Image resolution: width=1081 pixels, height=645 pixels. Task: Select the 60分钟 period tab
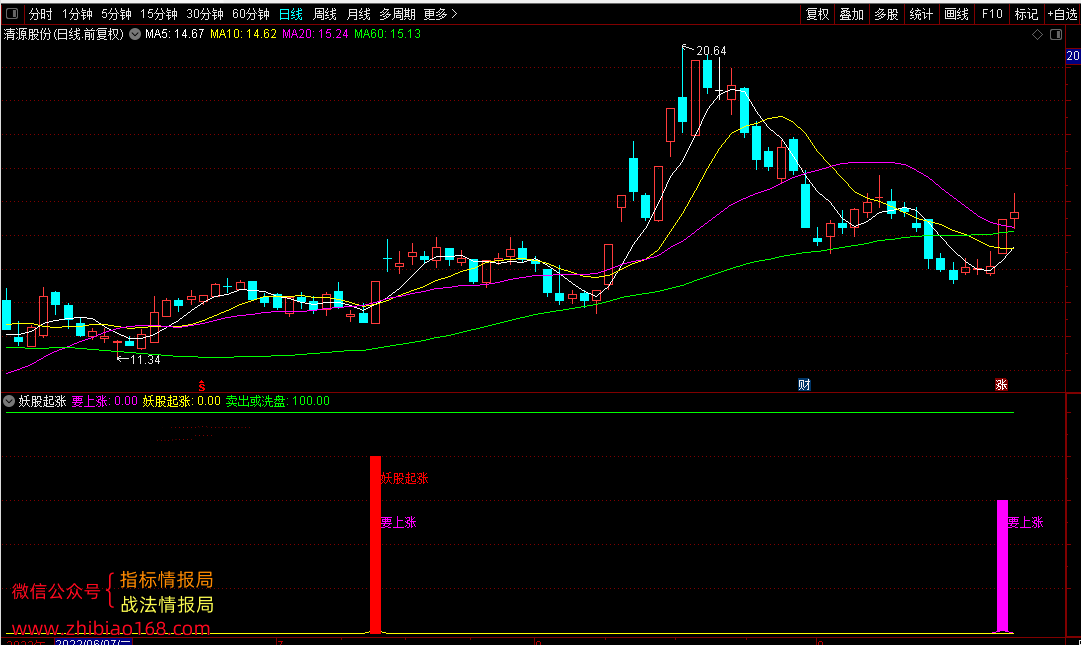(x=250, y=14)
